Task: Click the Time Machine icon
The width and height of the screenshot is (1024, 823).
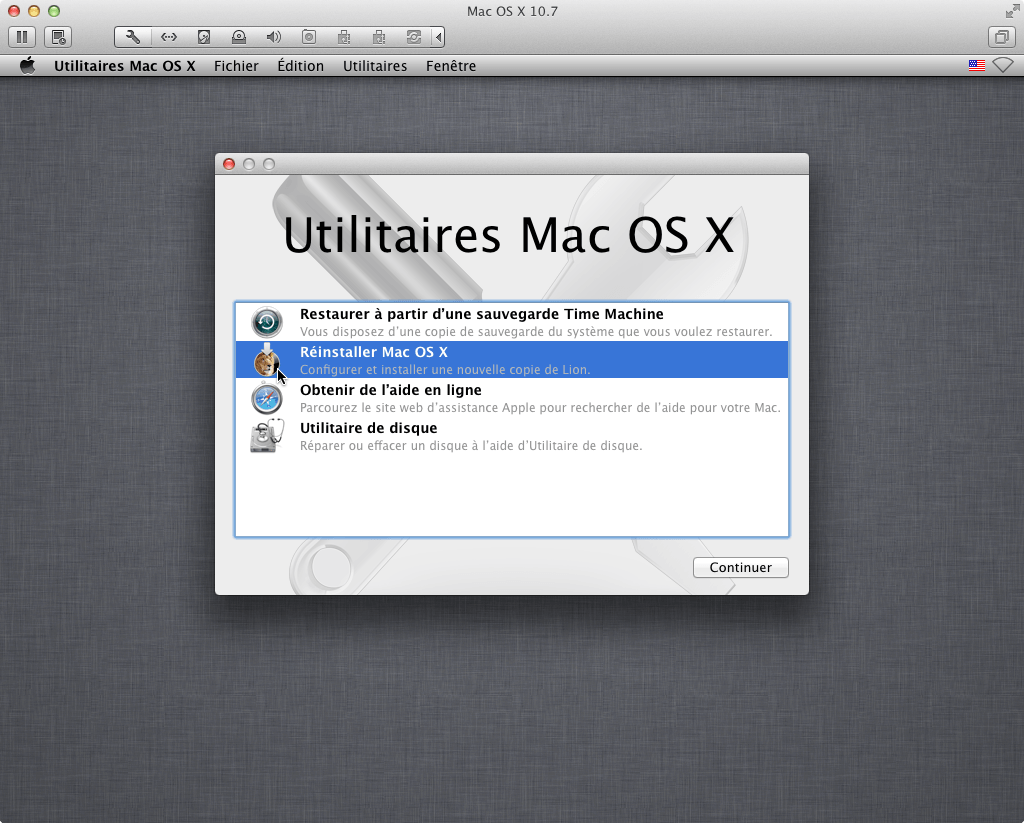Action: point(267,322)
